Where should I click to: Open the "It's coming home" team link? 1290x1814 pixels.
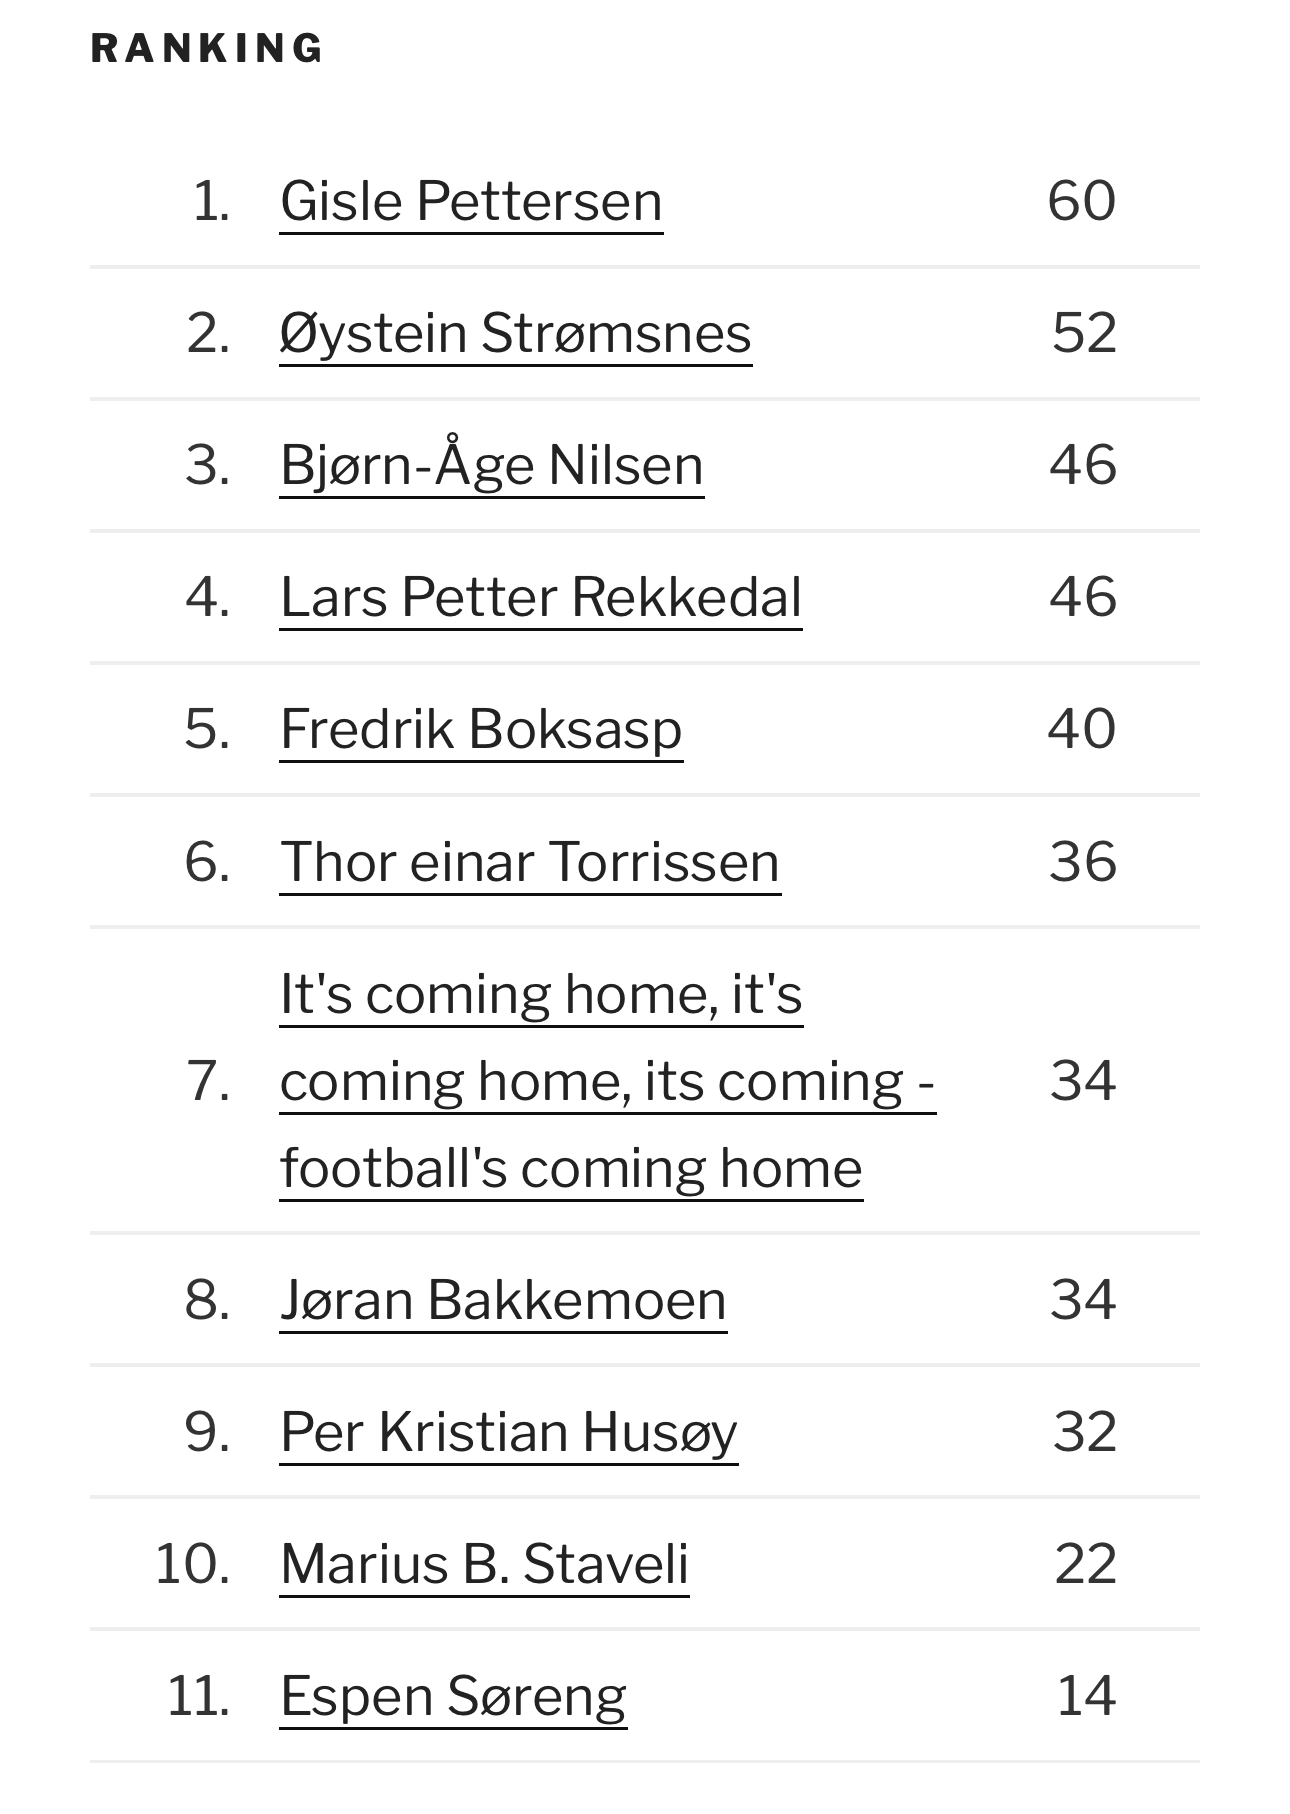pyautogui.click(x=607, y=1081)
